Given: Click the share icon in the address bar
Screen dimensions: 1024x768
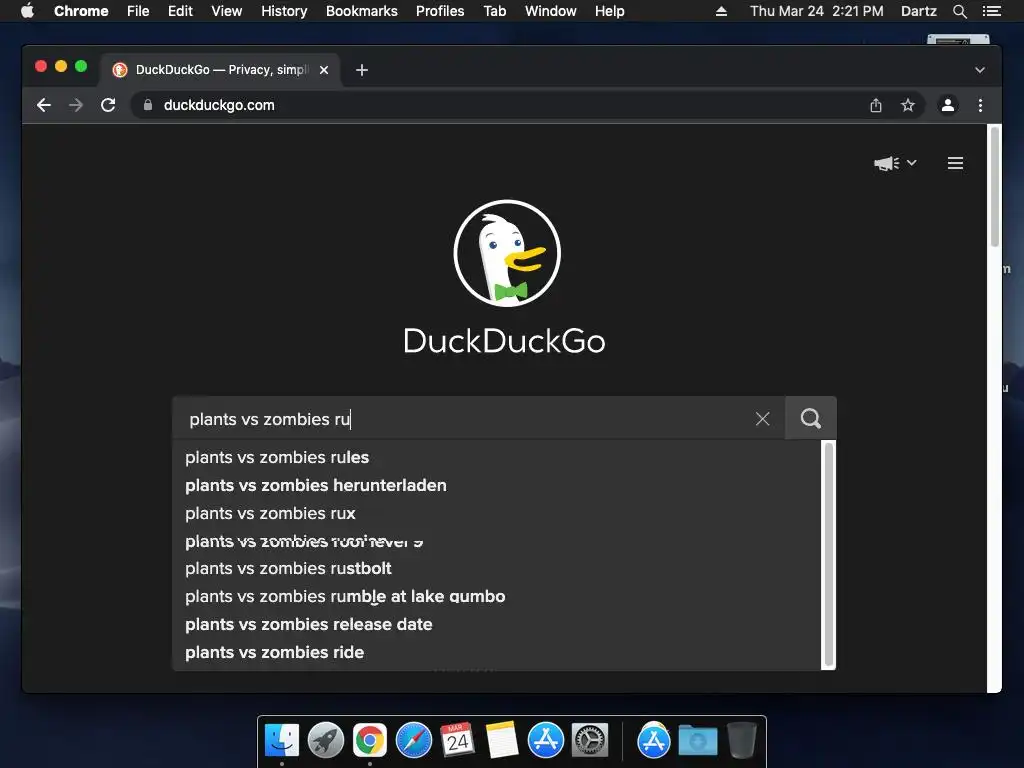Looking at the screenshot, I should tap(876, 105).
